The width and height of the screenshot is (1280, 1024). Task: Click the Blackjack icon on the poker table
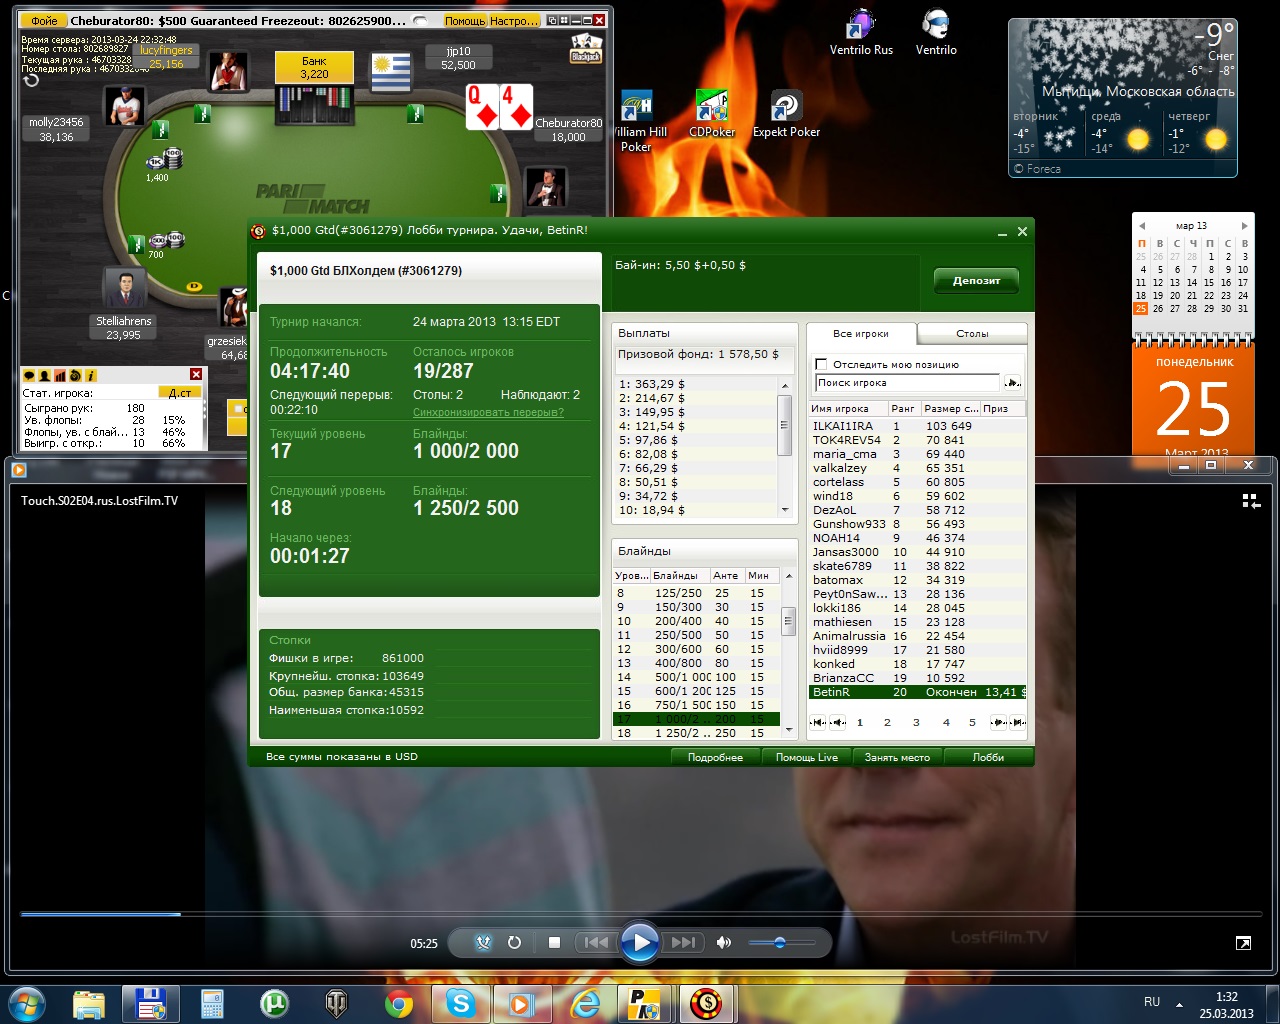[586, 47]
